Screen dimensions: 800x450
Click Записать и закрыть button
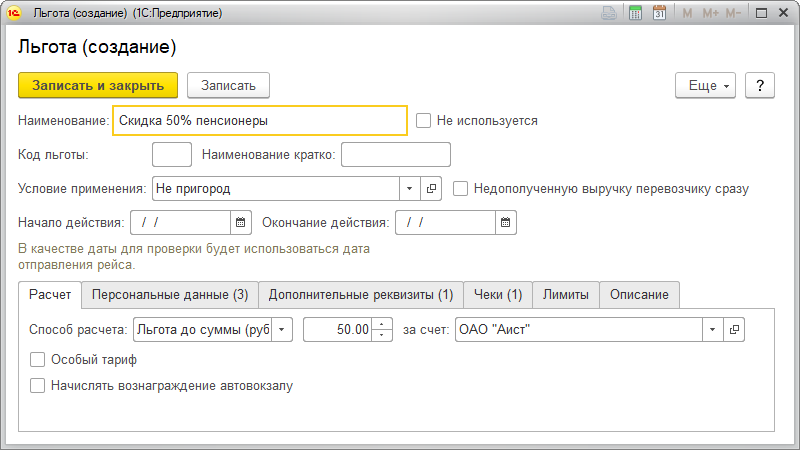point(98,86)
